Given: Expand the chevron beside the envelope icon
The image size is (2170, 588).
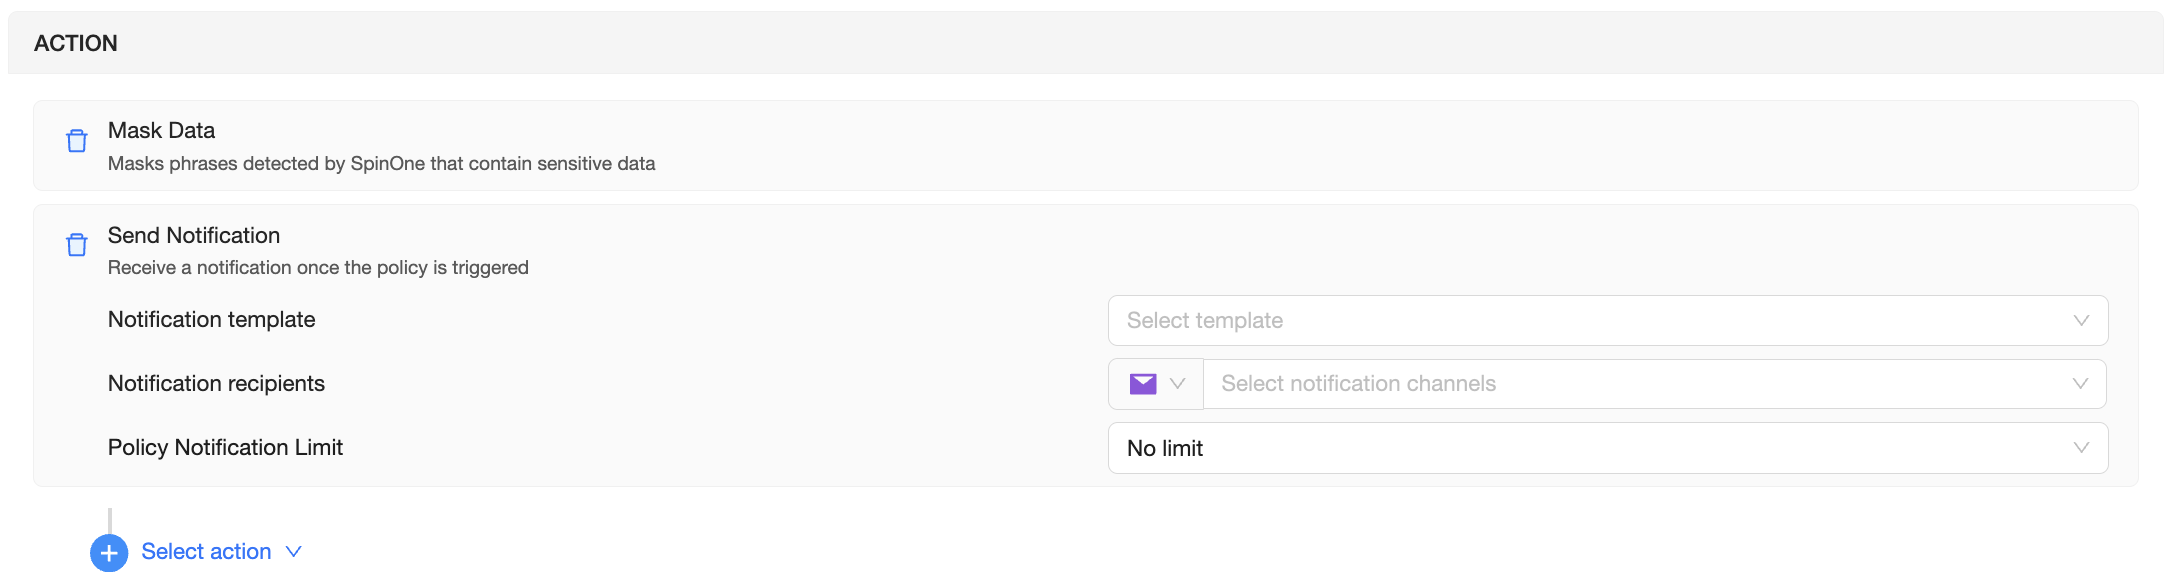Looking at the screenshot, I should coord(1178,384).
